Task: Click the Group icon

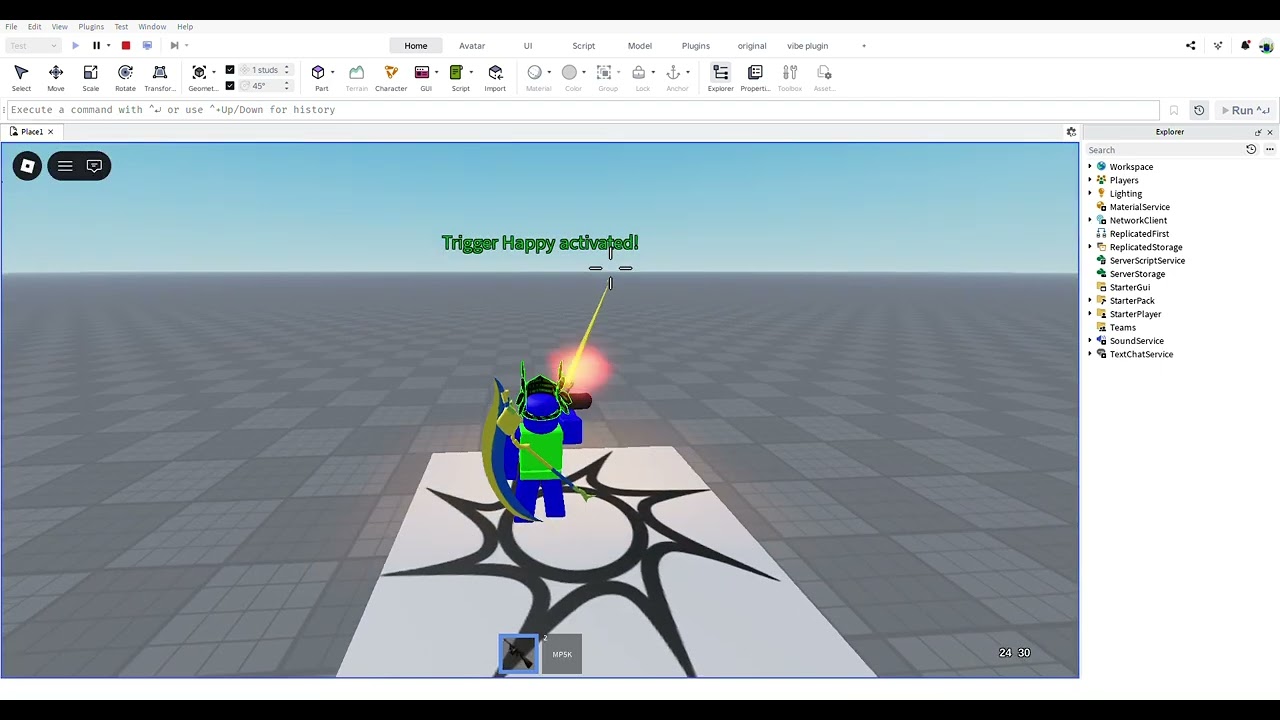Action: point(604,72)
